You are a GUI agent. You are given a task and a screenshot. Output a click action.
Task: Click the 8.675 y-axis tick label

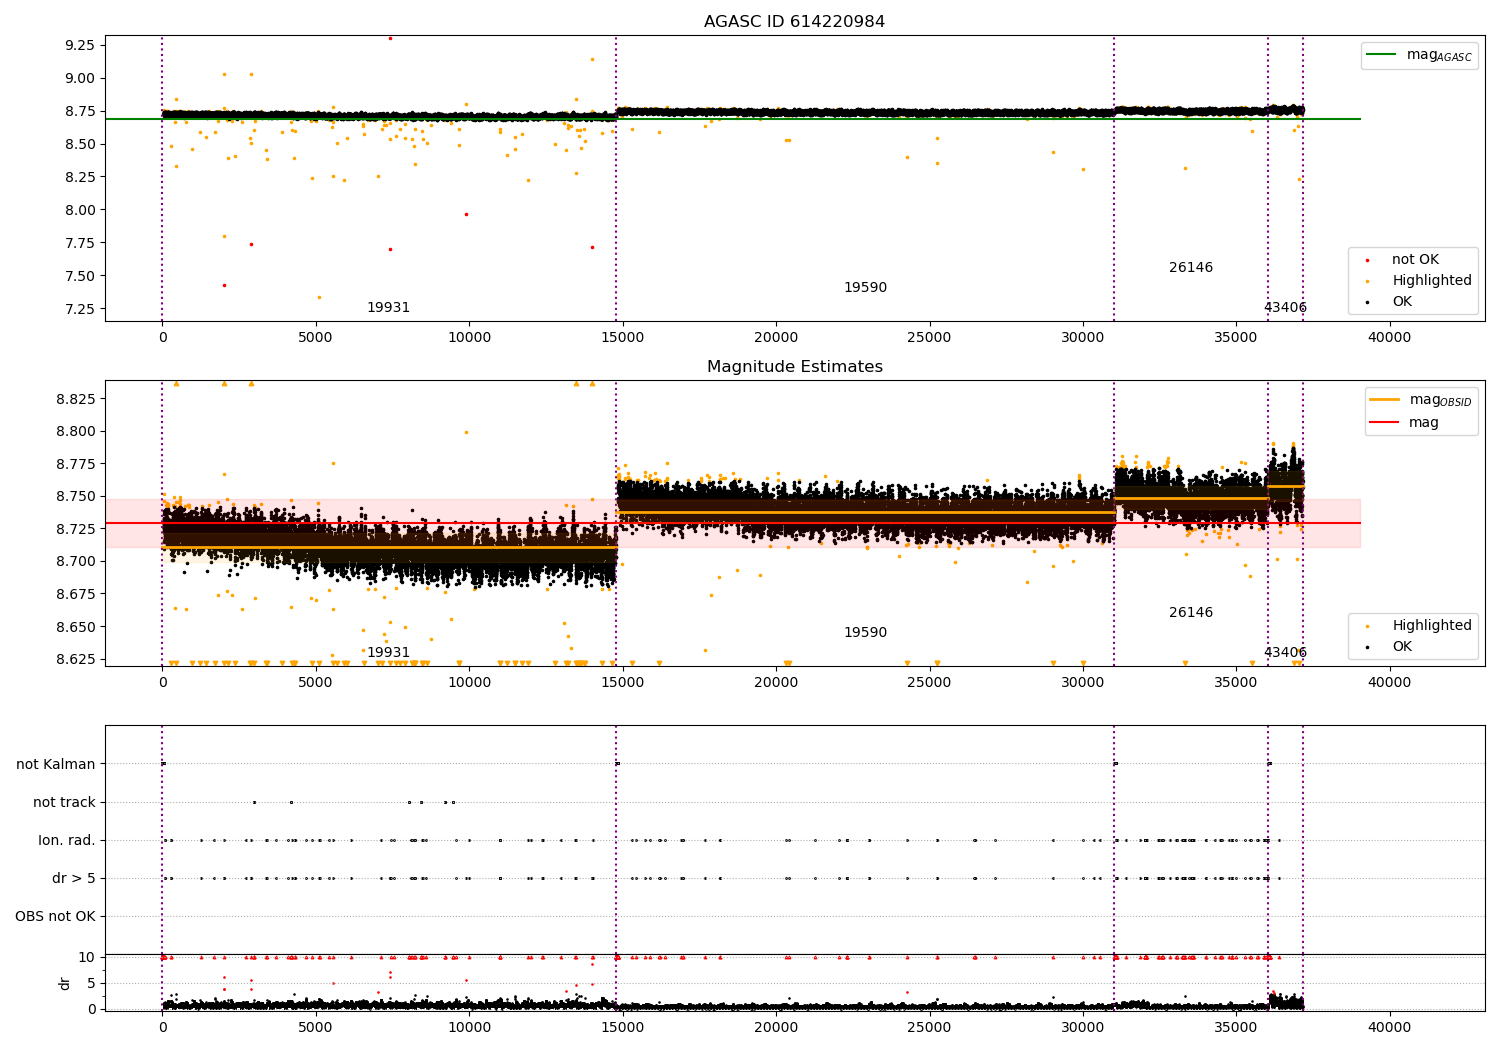[x=75, y=594]
